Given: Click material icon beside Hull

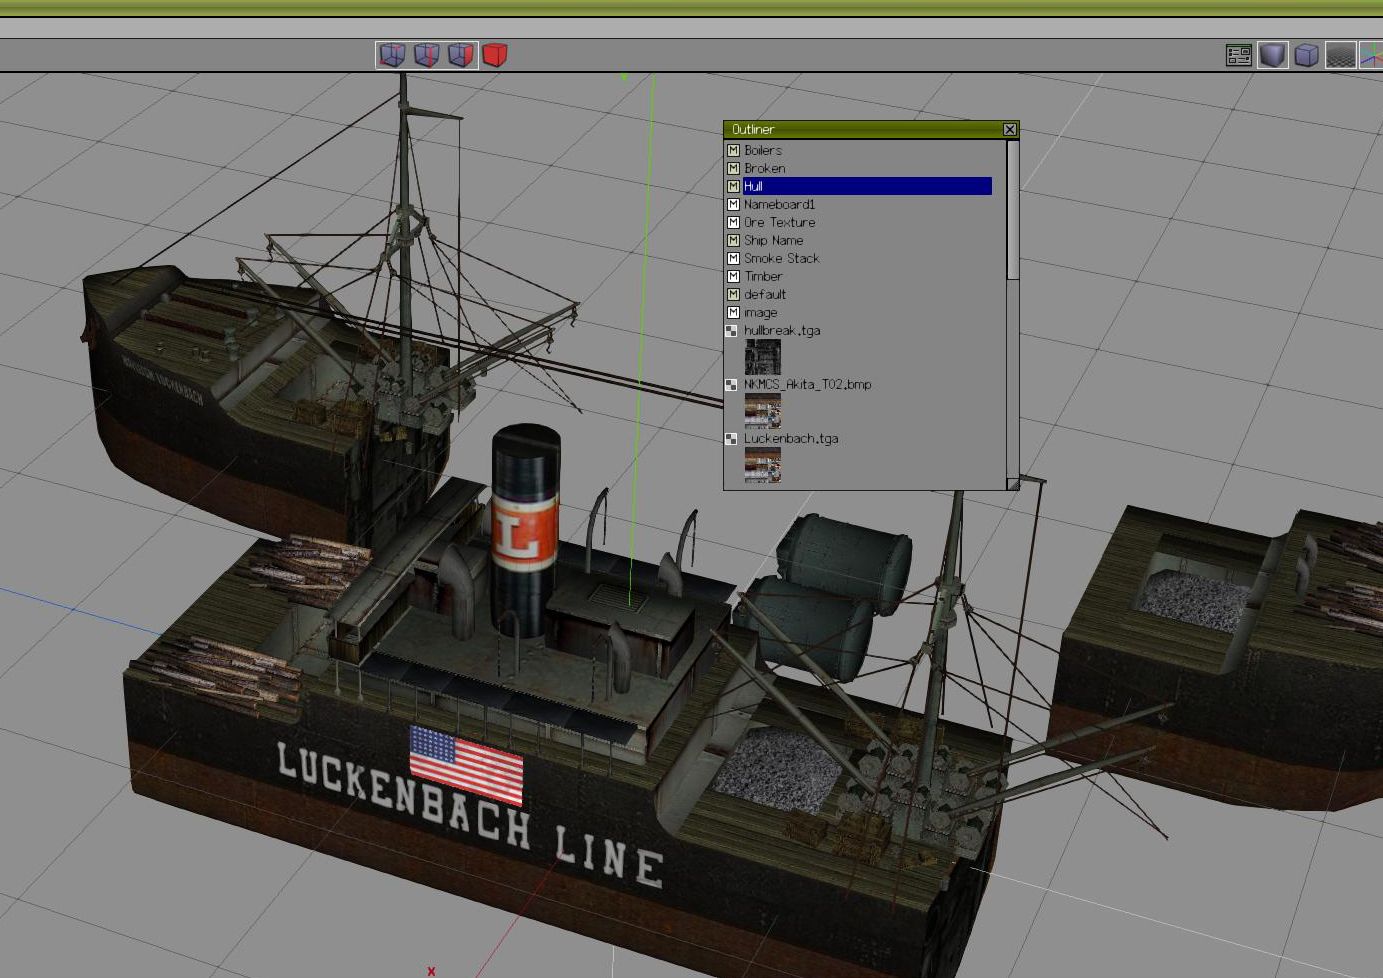Looking at the screenshot, I should pyautogui.click(x=733, y=186).
